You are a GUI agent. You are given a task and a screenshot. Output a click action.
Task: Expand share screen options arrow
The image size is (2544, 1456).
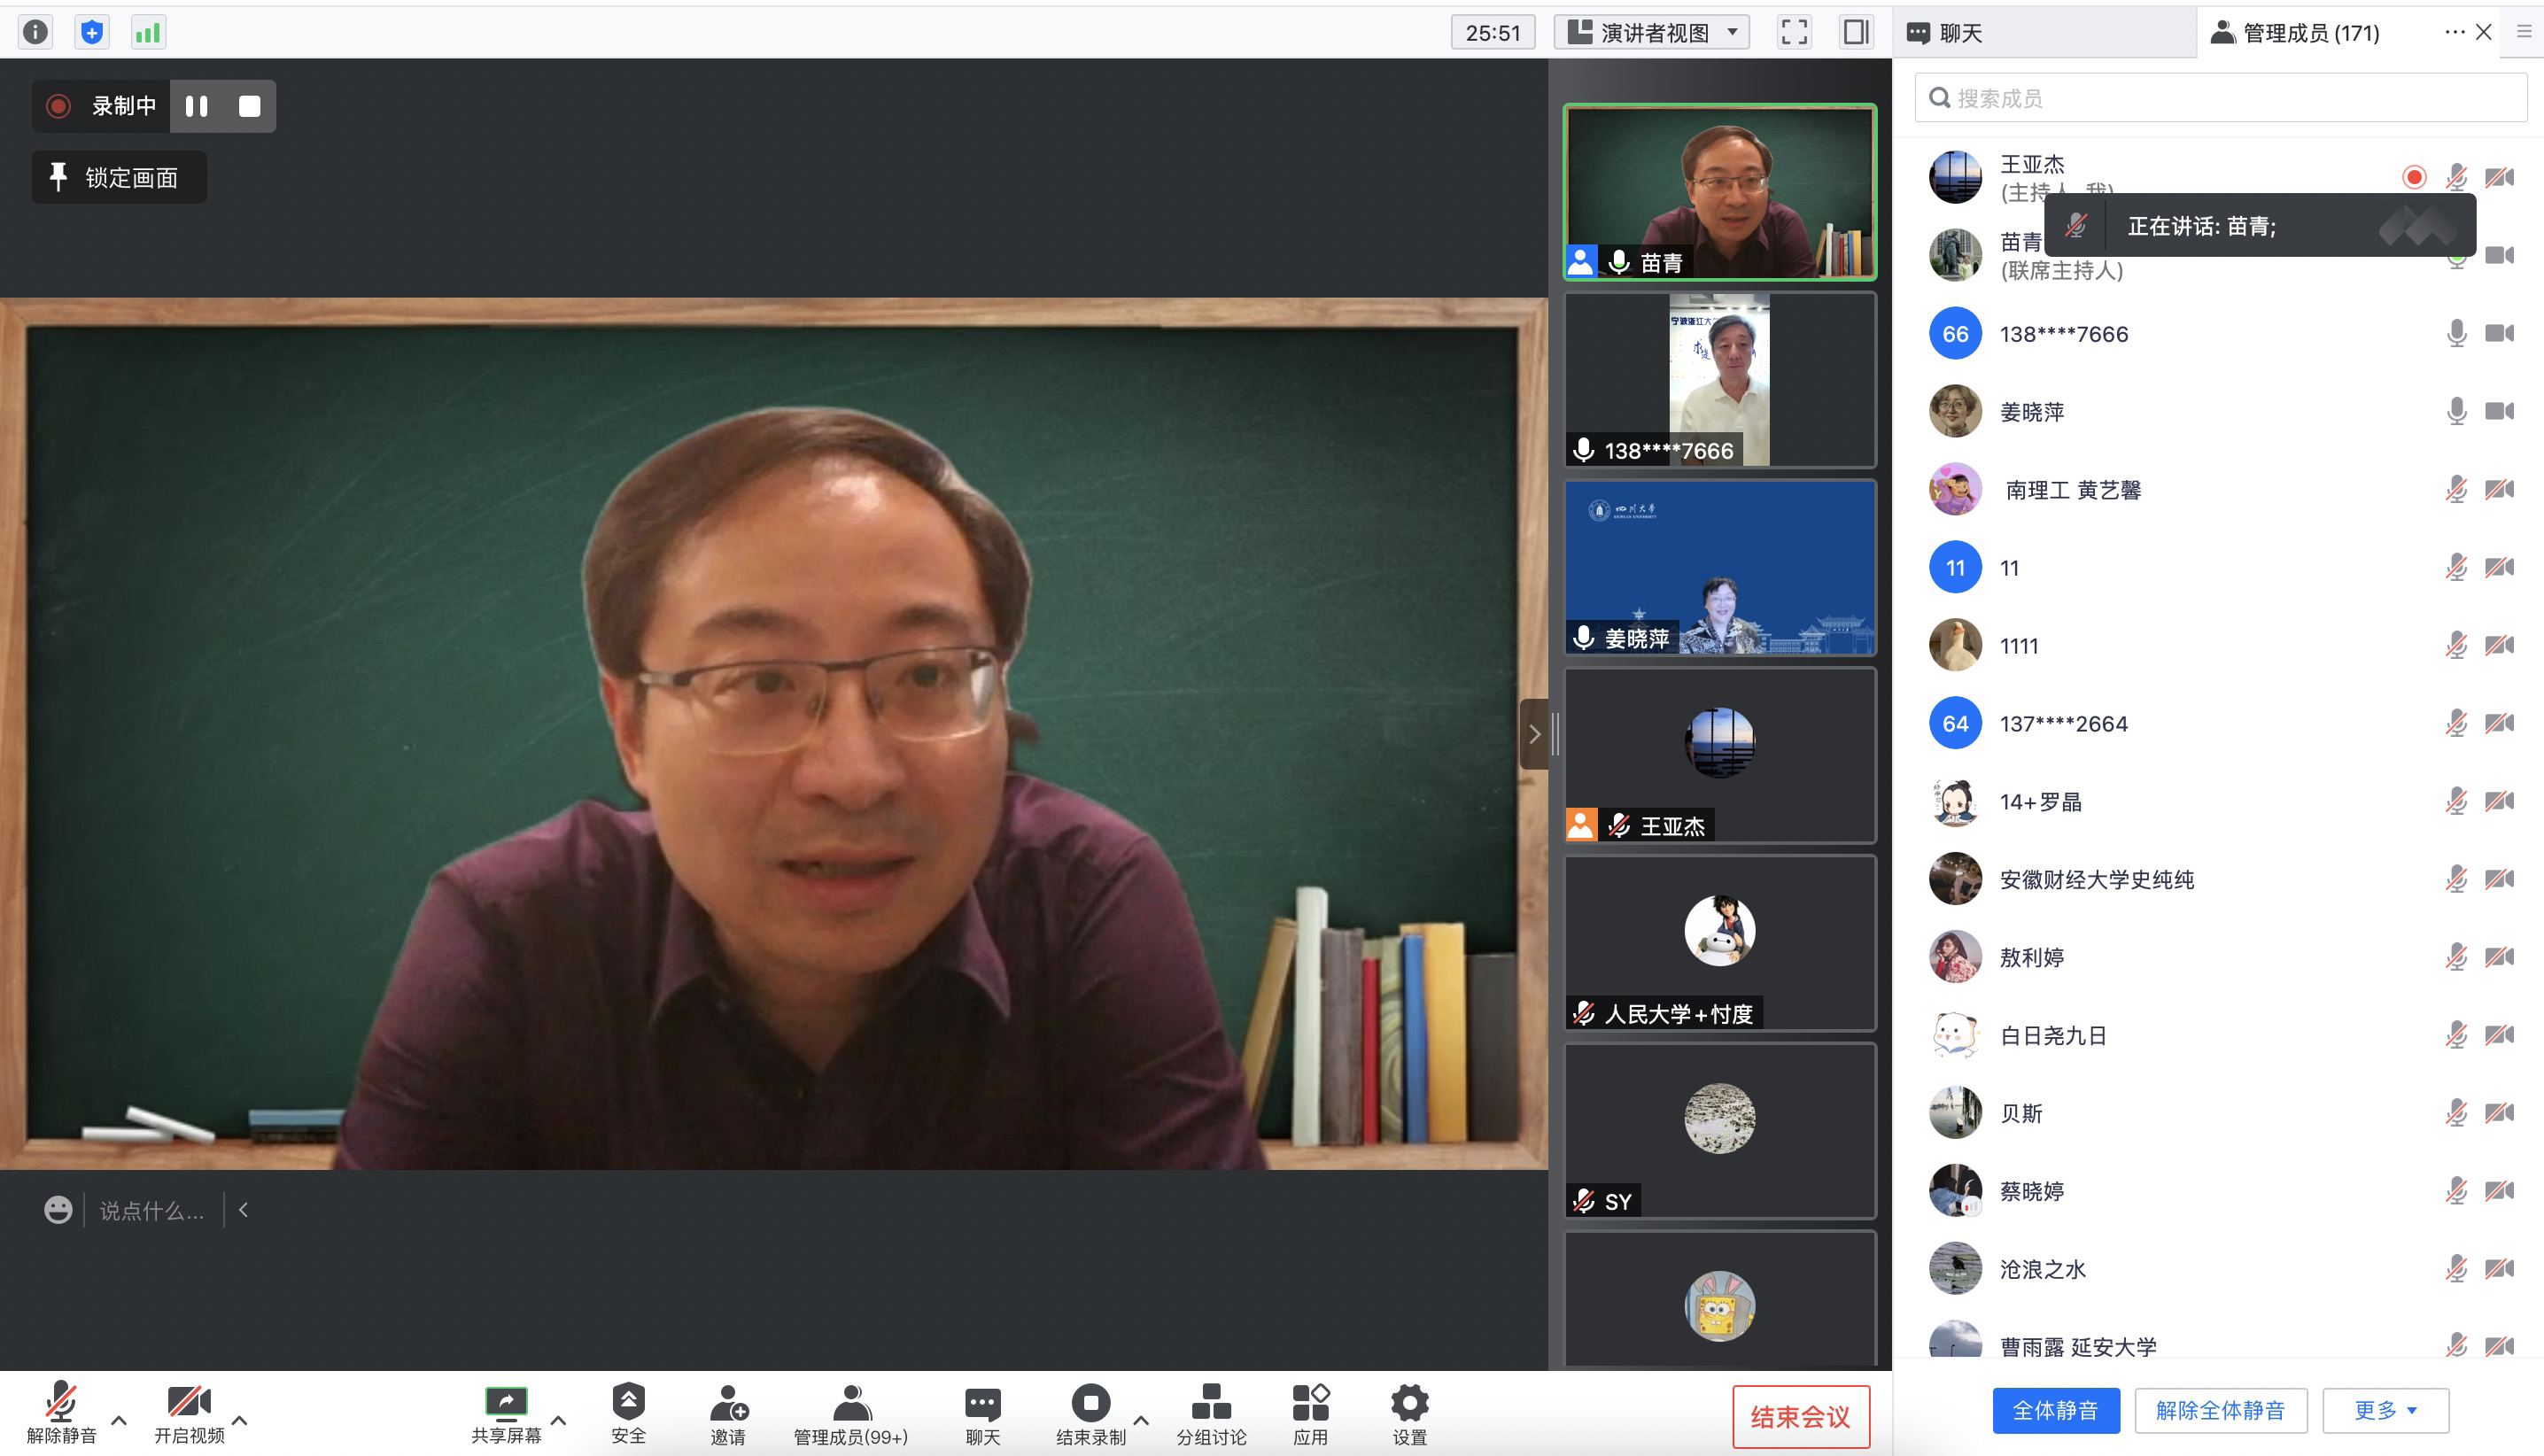559,1420
